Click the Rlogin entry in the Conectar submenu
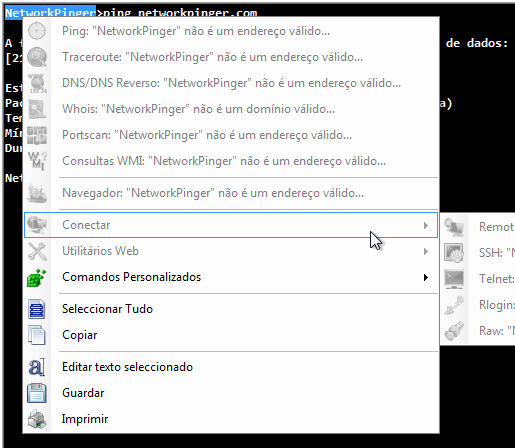This screenshot has width=515, height=448. coord(478,305)
